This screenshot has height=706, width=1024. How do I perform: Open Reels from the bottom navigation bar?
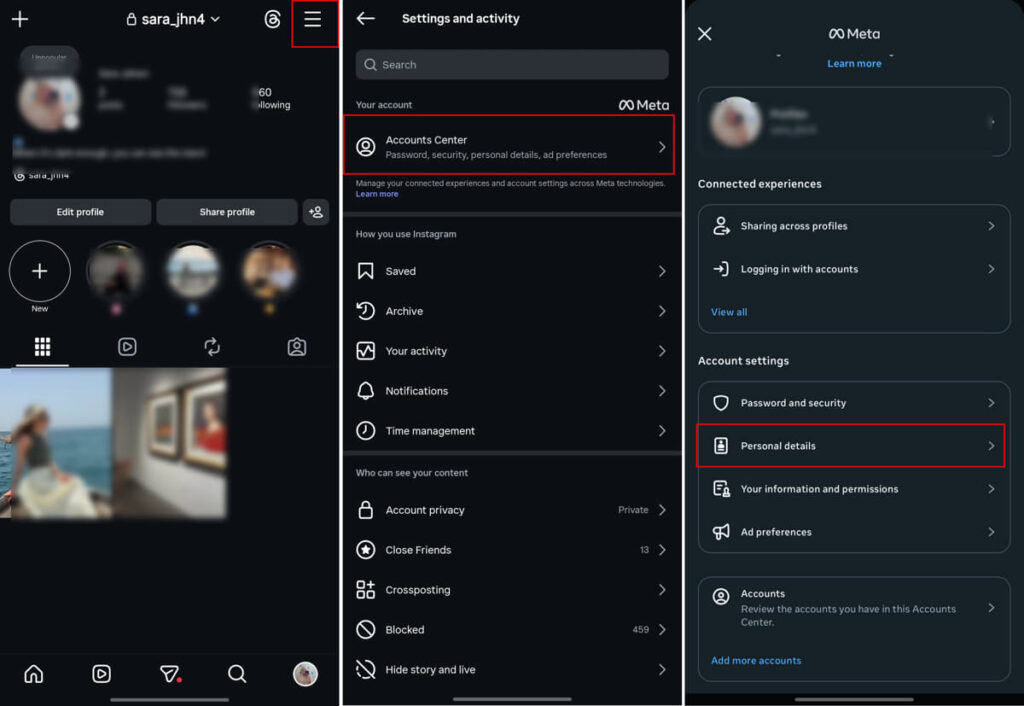click(x=101, y=675)
